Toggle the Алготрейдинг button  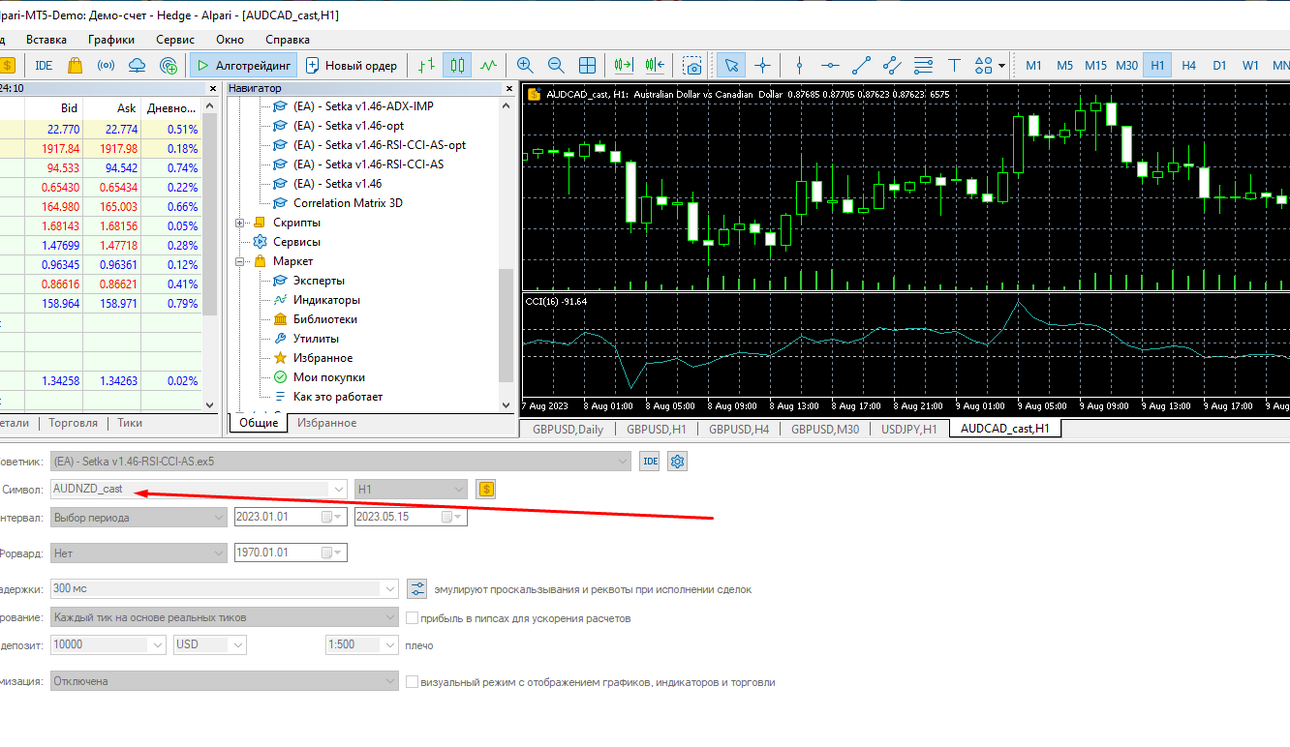click(x=244, y=65)
